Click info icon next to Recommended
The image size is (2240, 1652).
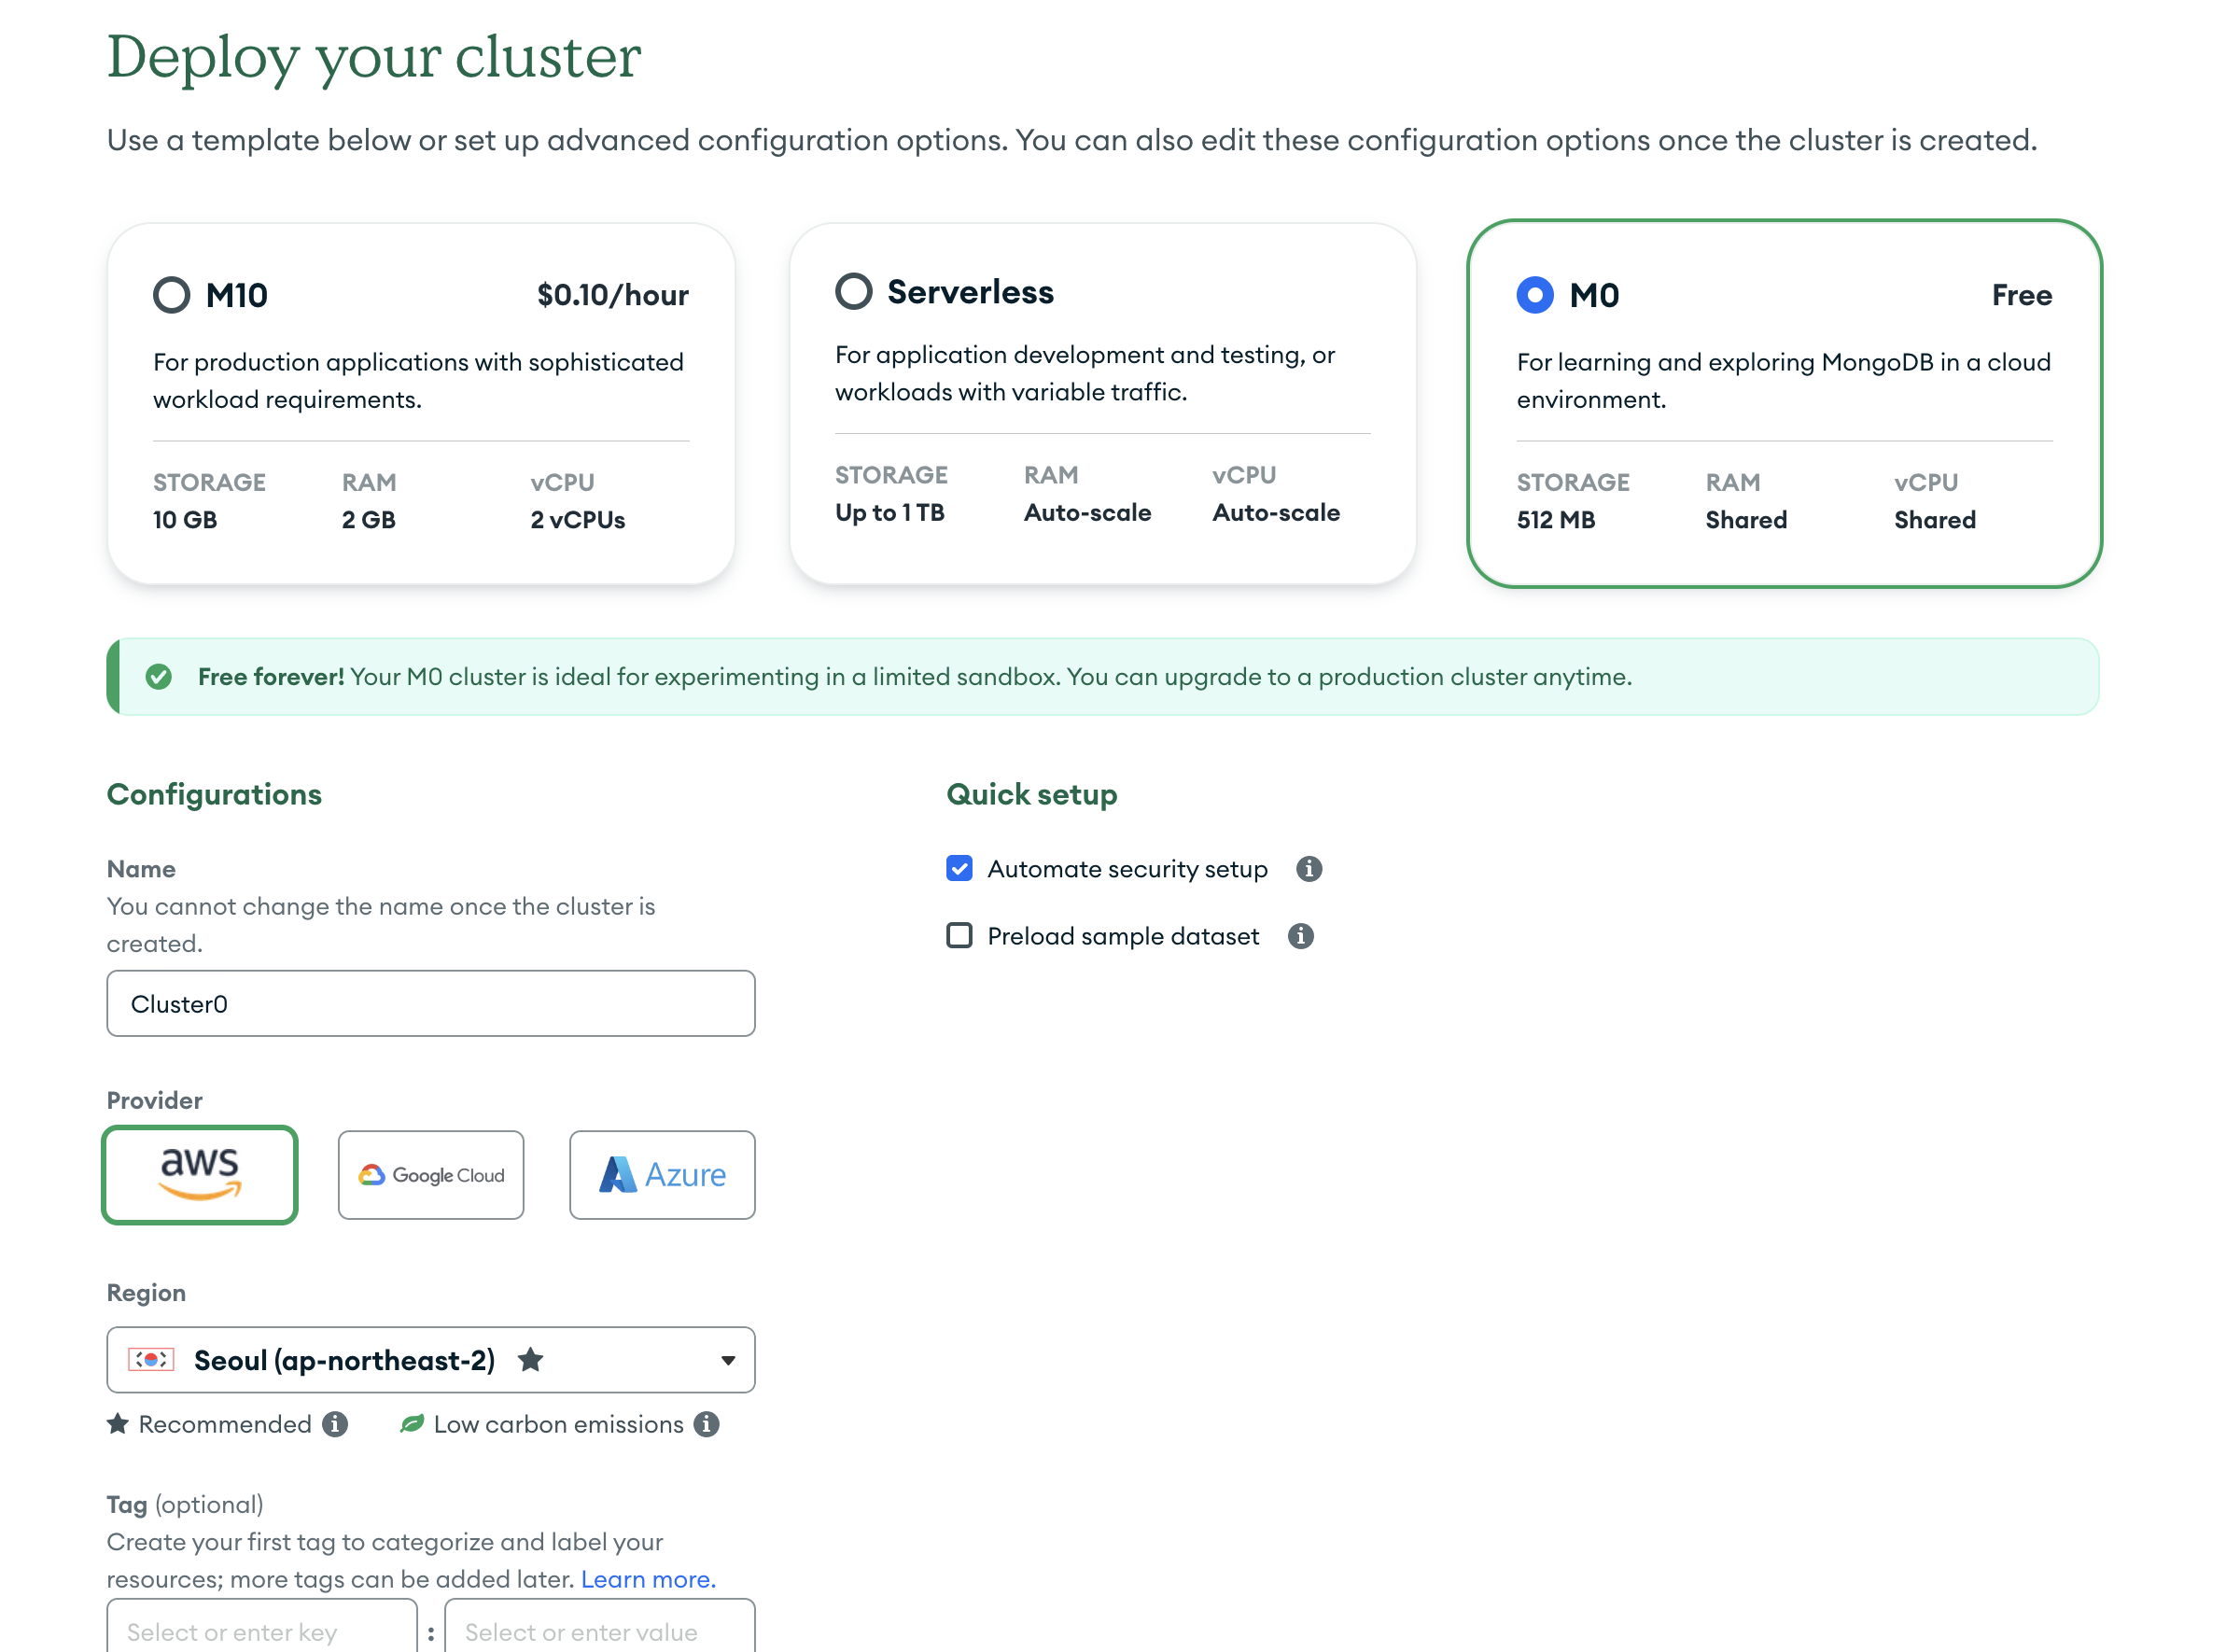pos(335,1424)
